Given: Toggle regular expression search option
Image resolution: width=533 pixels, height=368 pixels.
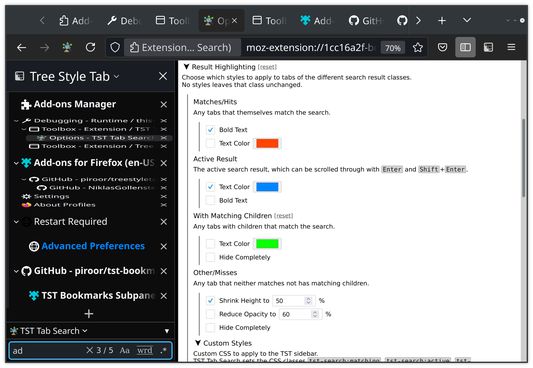Looking at the screenshot, I should (x=164, y=350).
